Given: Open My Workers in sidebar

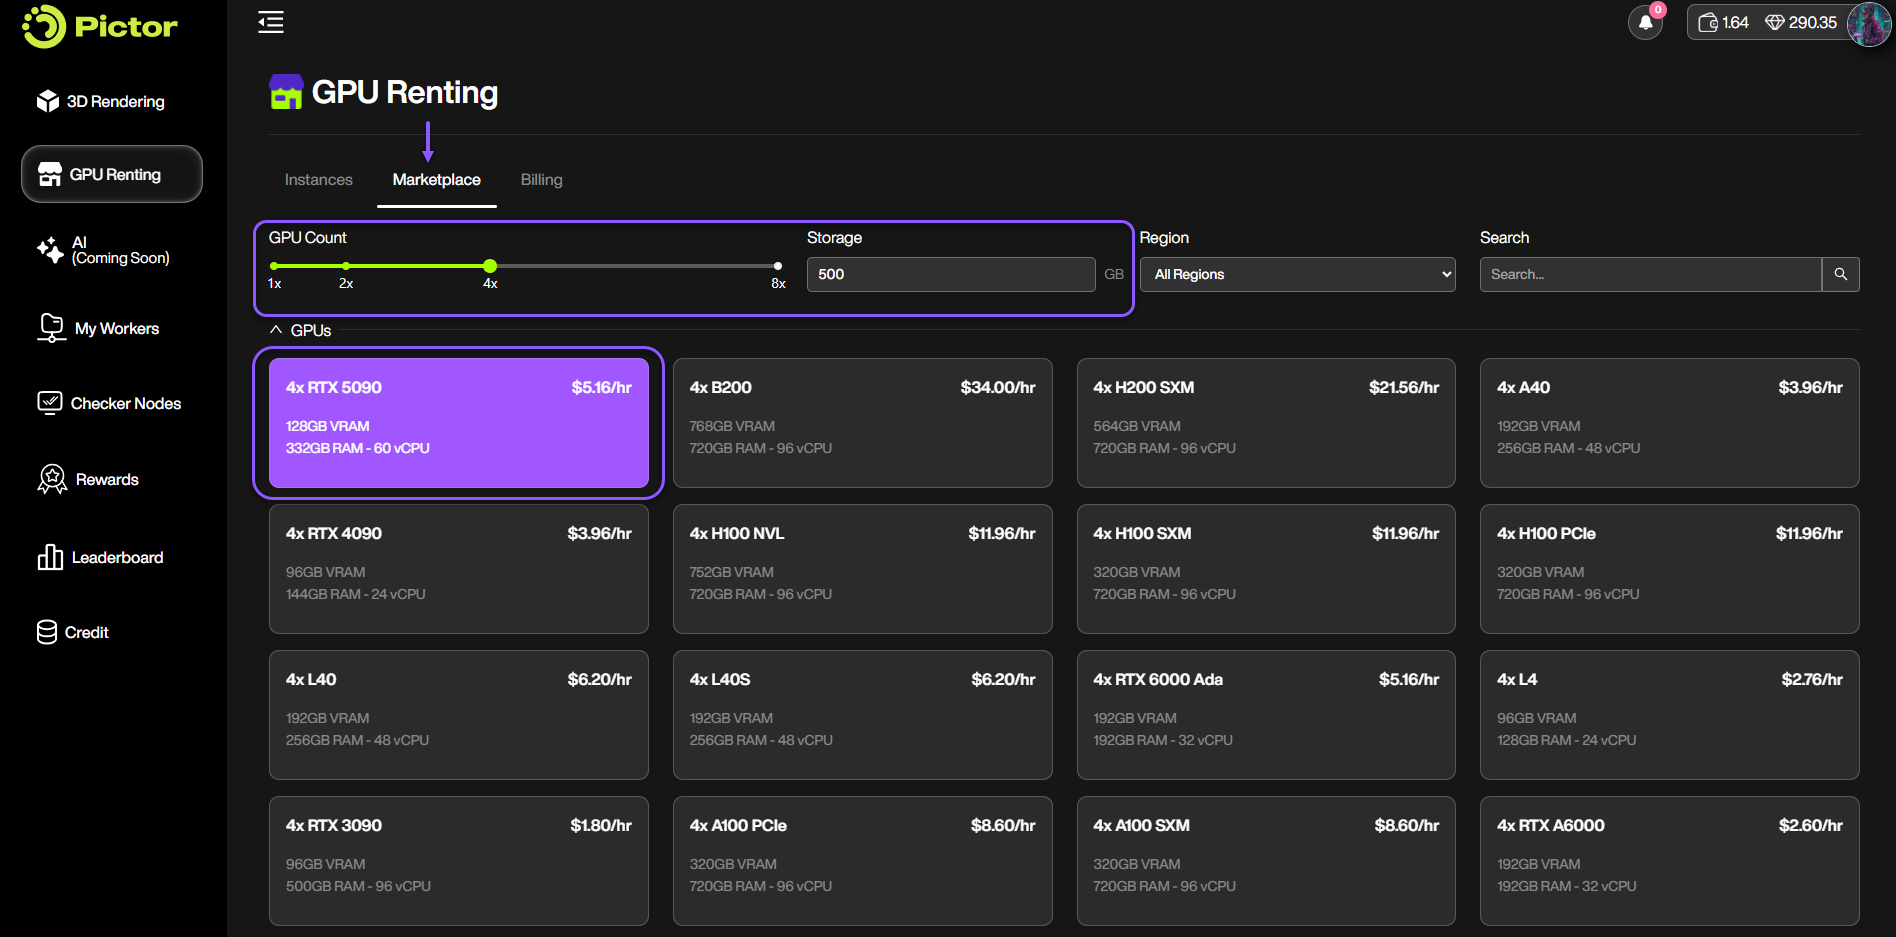Looking at the screenshot, I should tap(116, 329).
